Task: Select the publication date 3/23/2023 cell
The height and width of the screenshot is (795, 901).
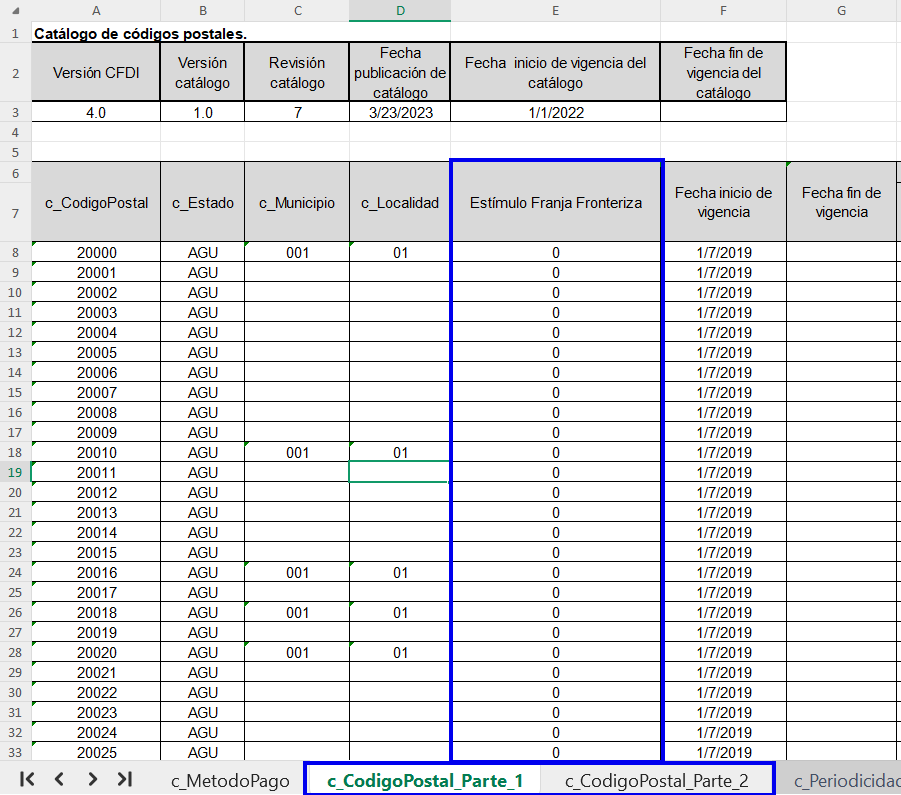Action: click(399, 112)
